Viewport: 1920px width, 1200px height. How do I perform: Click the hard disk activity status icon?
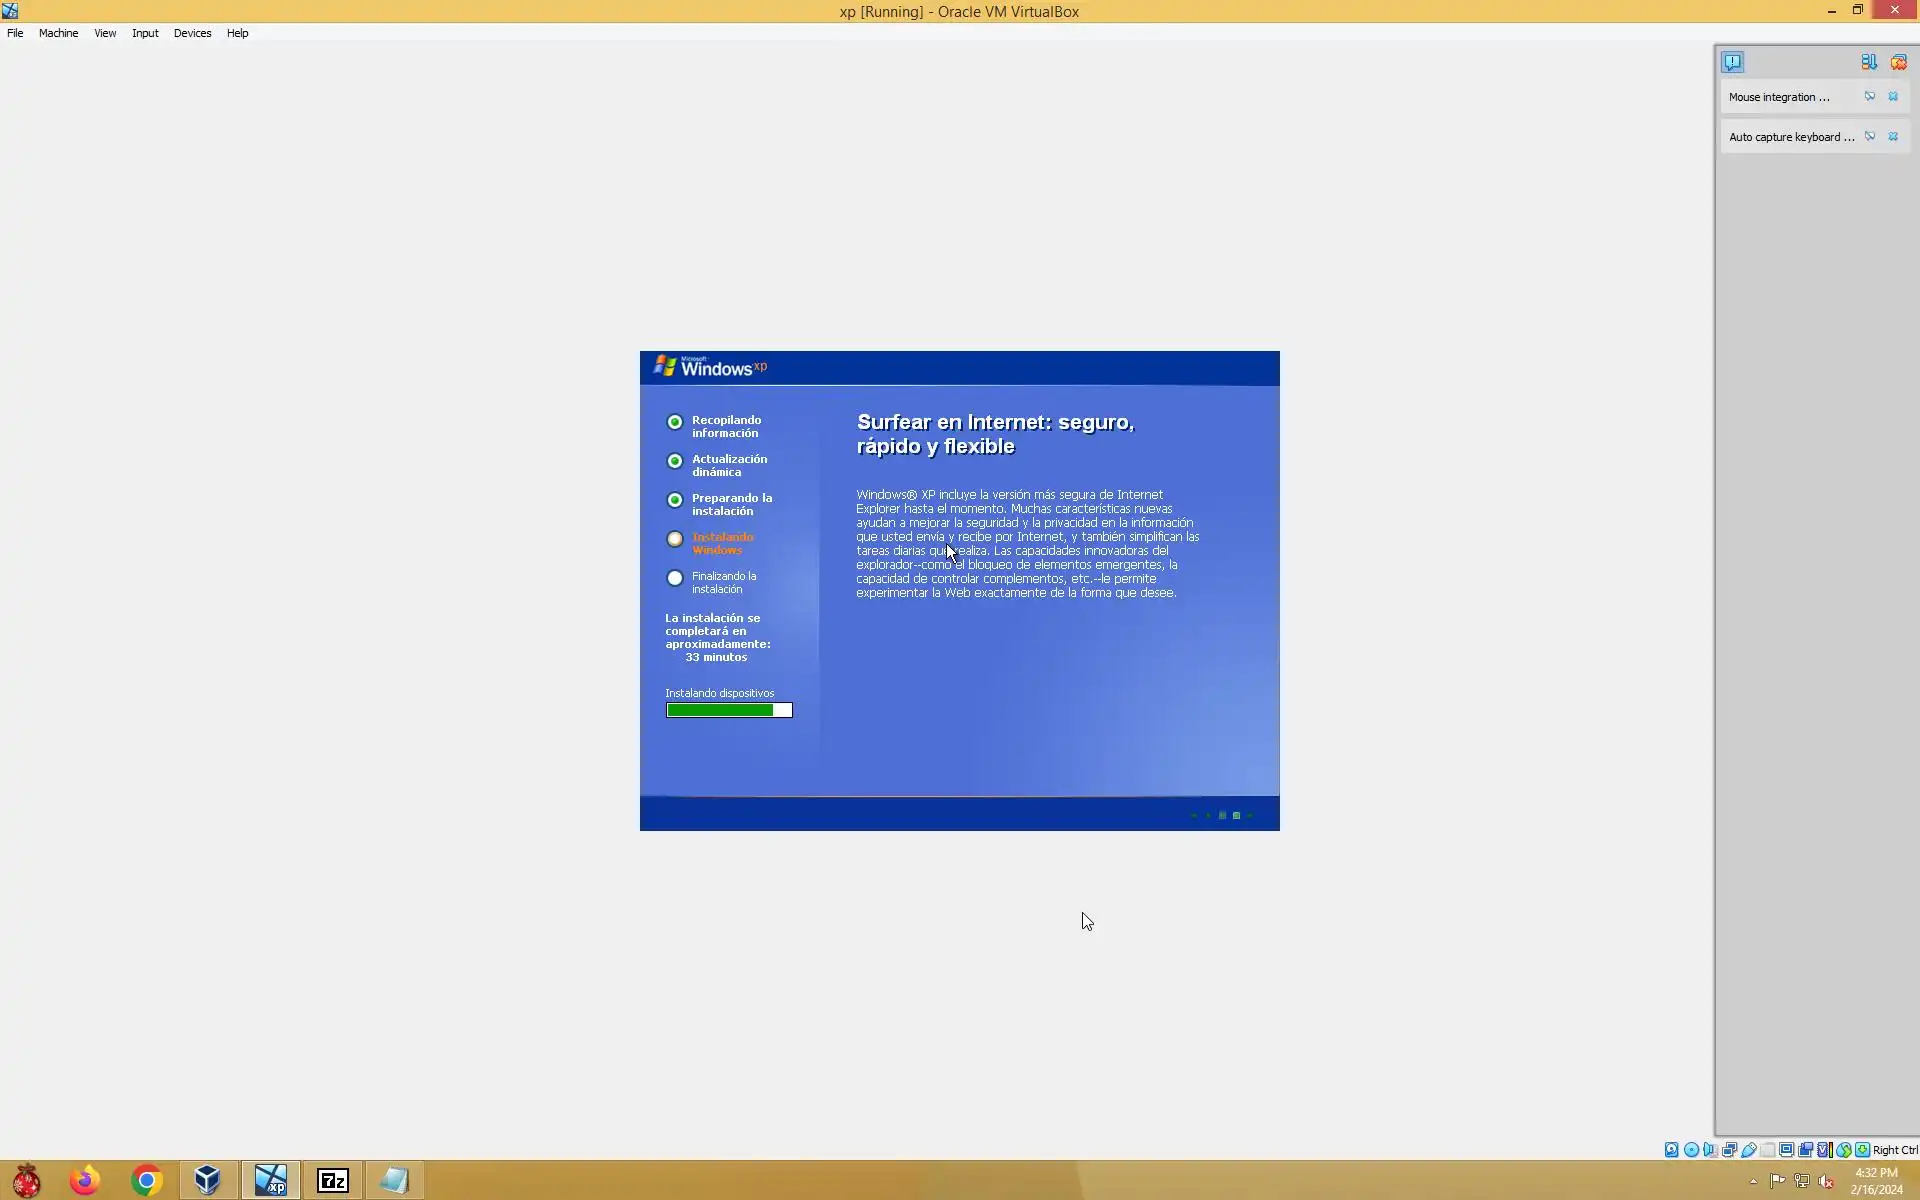pos(1671,1150)
